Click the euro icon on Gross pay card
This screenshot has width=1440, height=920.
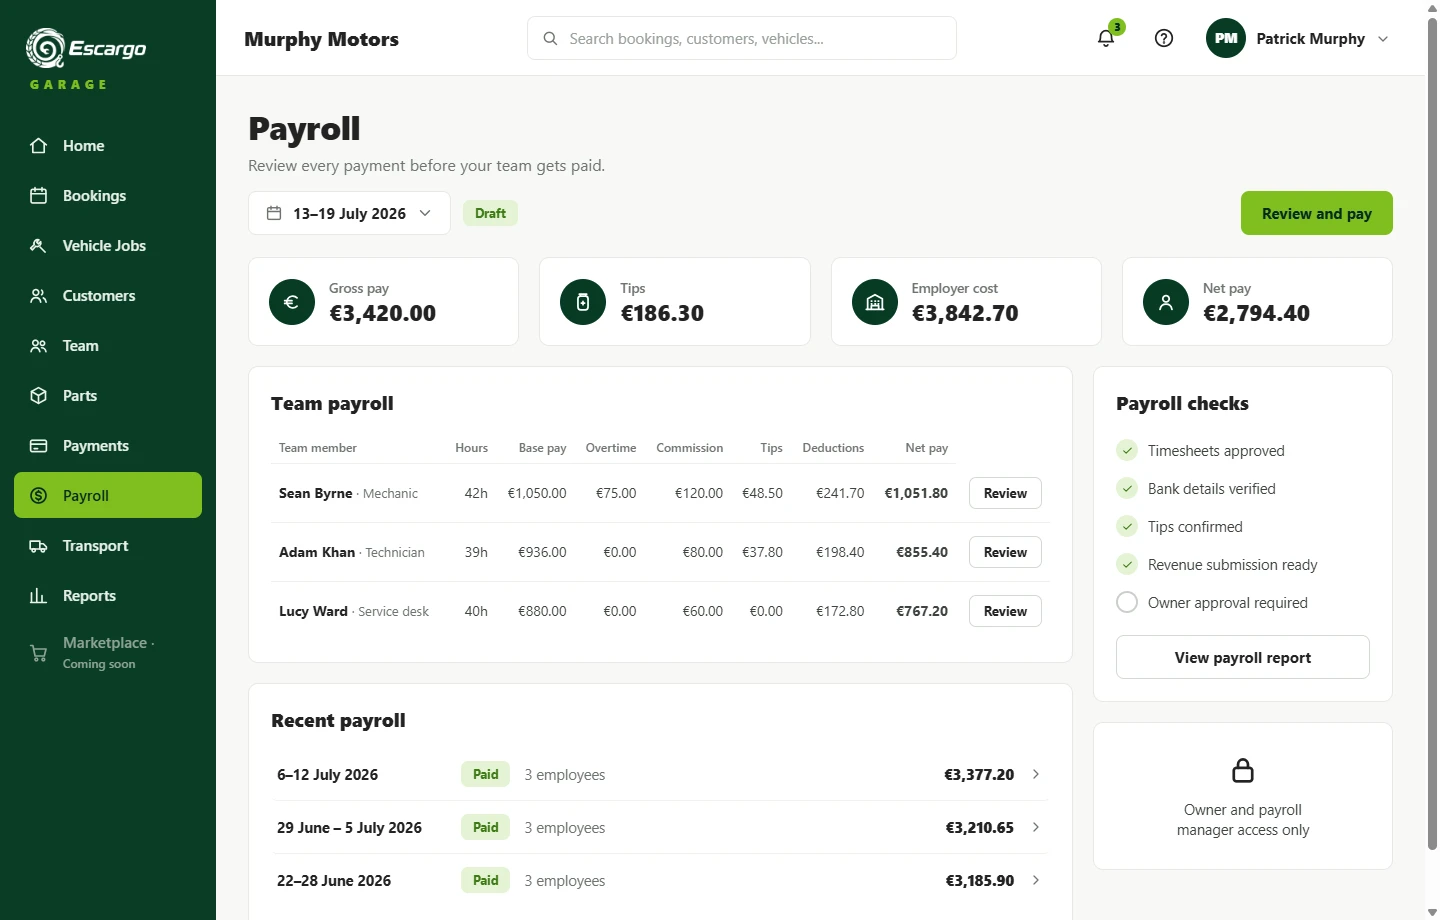click(x=292, y=302)
